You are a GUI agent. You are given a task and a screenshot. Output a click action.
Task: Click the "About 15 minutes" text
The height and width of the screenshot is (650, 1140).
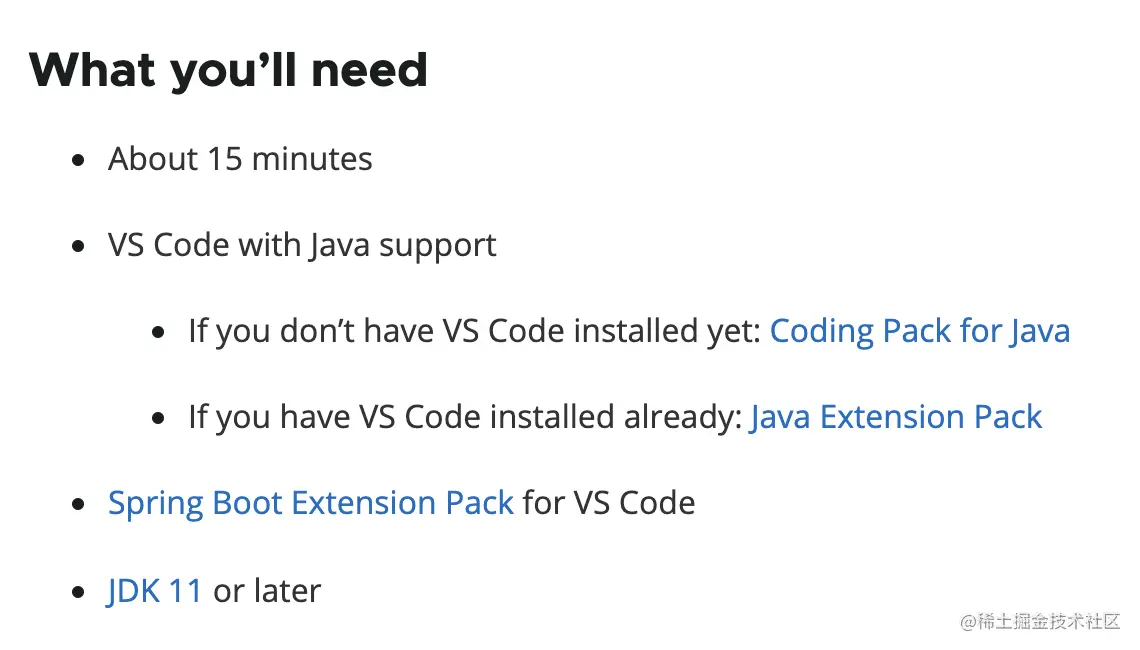click(x=240, y=159)
